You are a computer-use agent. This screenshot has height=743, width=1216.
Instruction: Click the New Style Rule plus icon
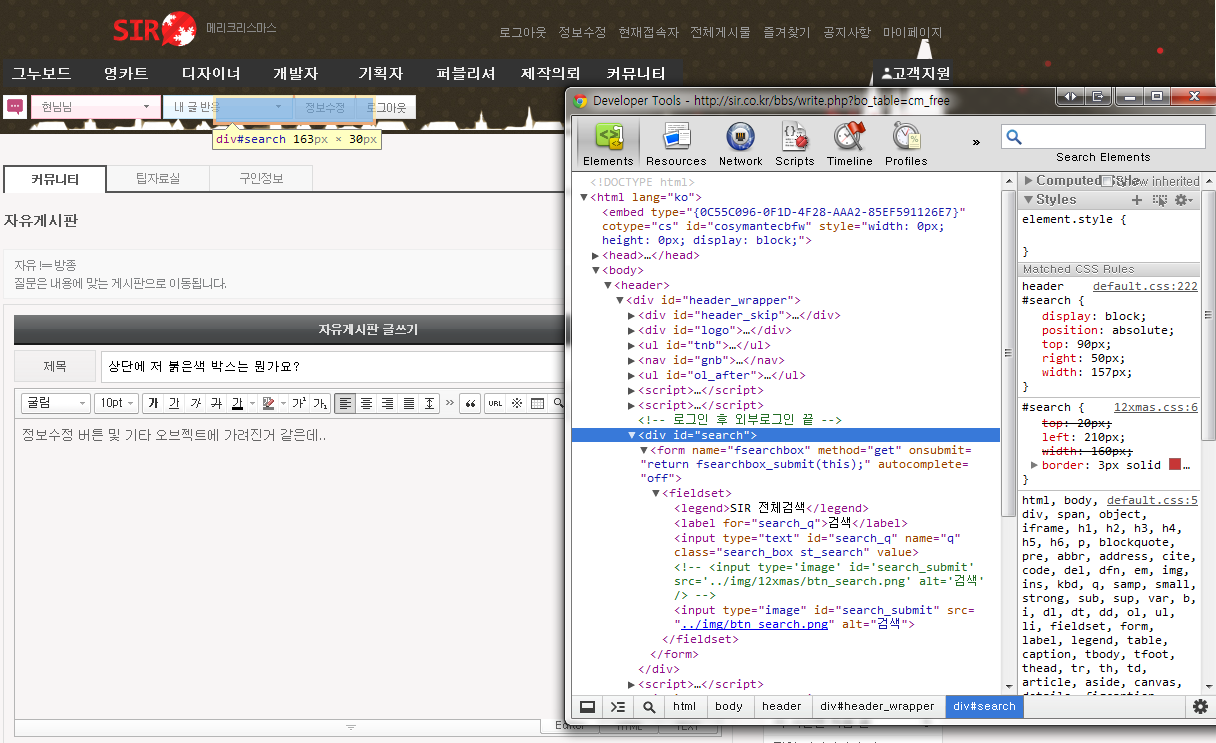coord(1136,200)
